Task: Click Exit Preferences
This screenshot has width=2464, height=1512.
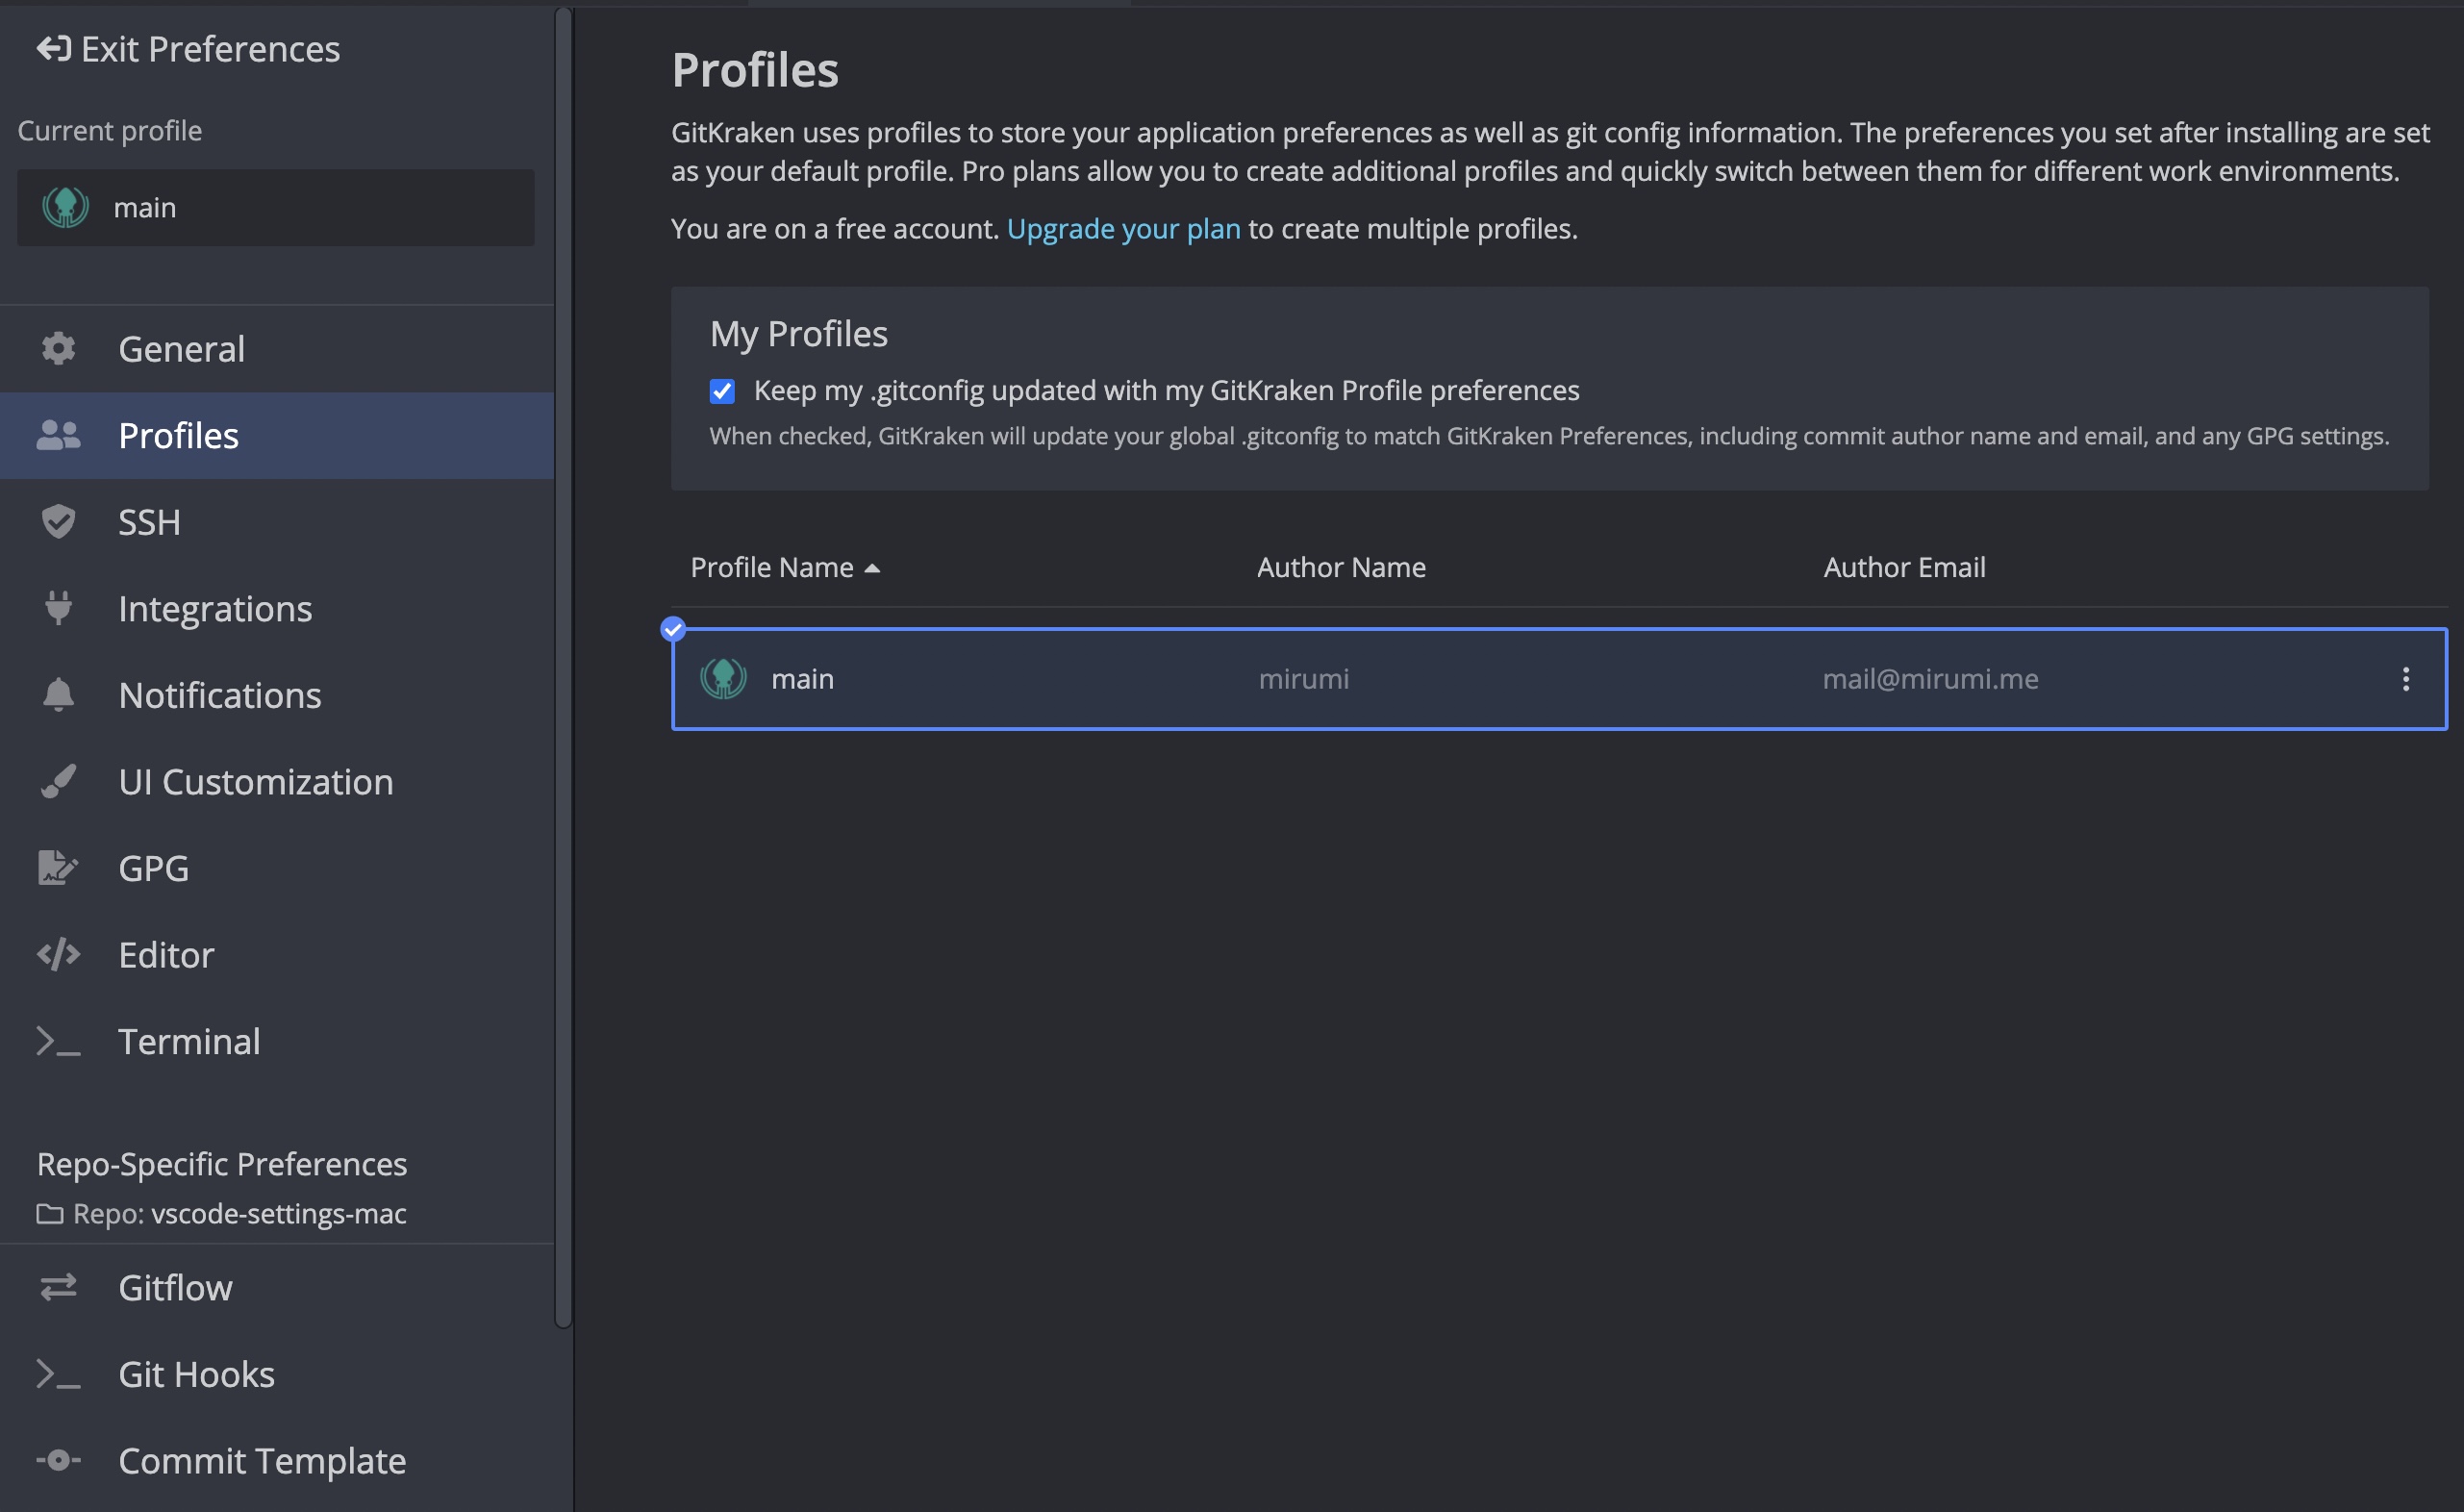Action: pyautogui.click(x=189, y=49)
